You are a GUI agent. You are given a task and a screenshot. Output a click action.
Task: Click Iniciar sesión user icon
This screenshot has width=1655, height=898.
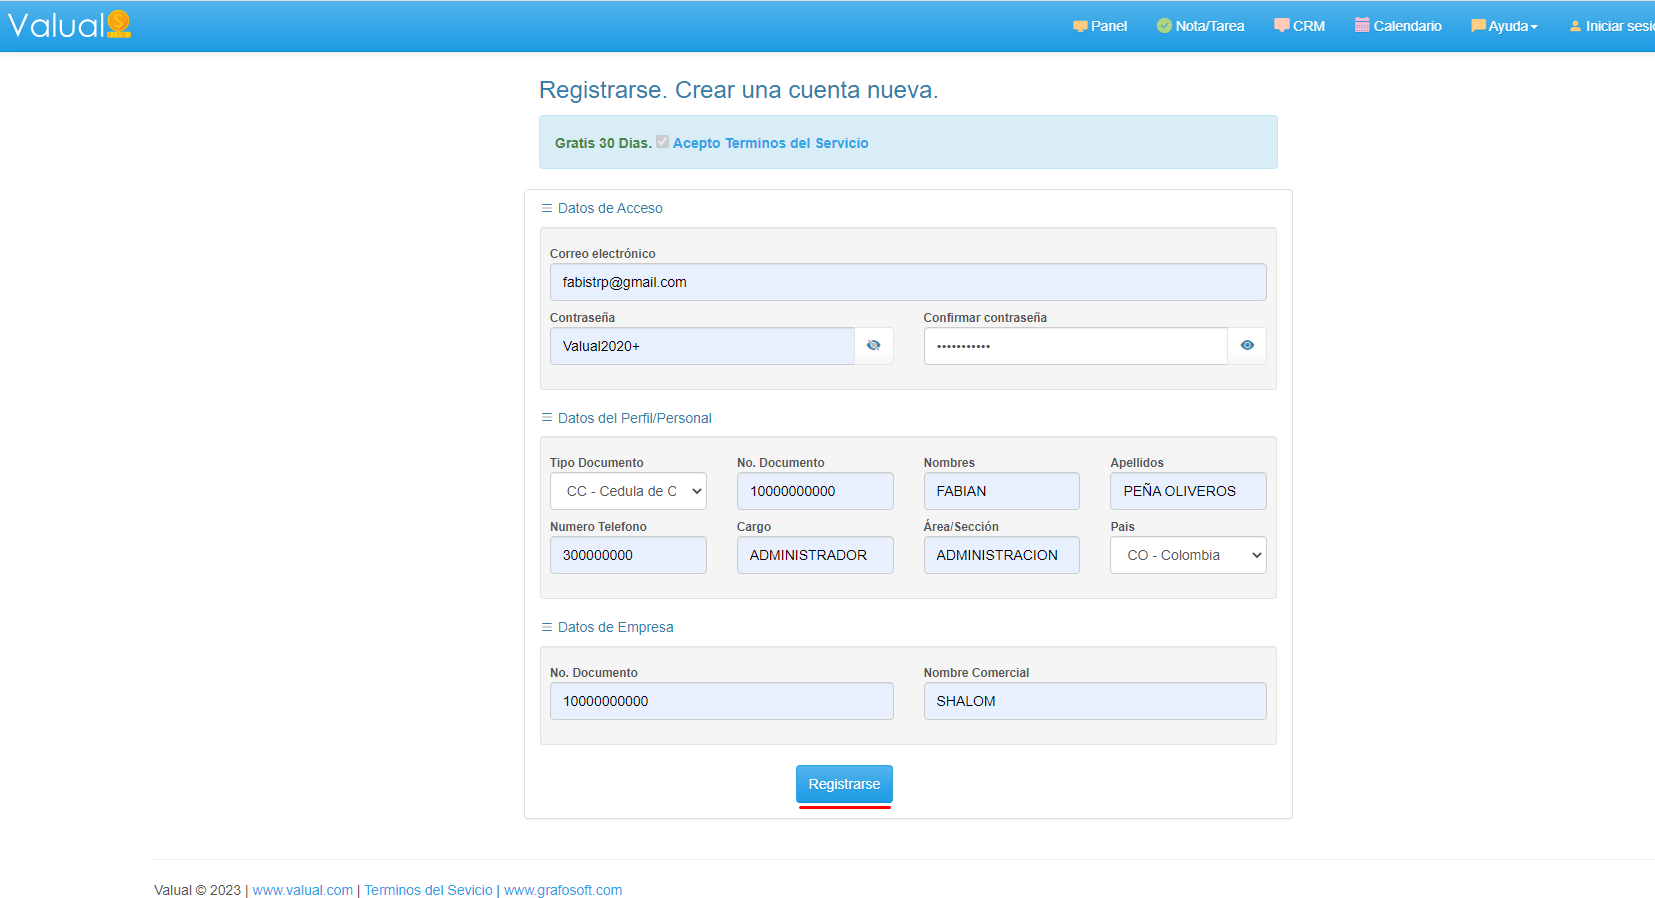(1575, 26)
